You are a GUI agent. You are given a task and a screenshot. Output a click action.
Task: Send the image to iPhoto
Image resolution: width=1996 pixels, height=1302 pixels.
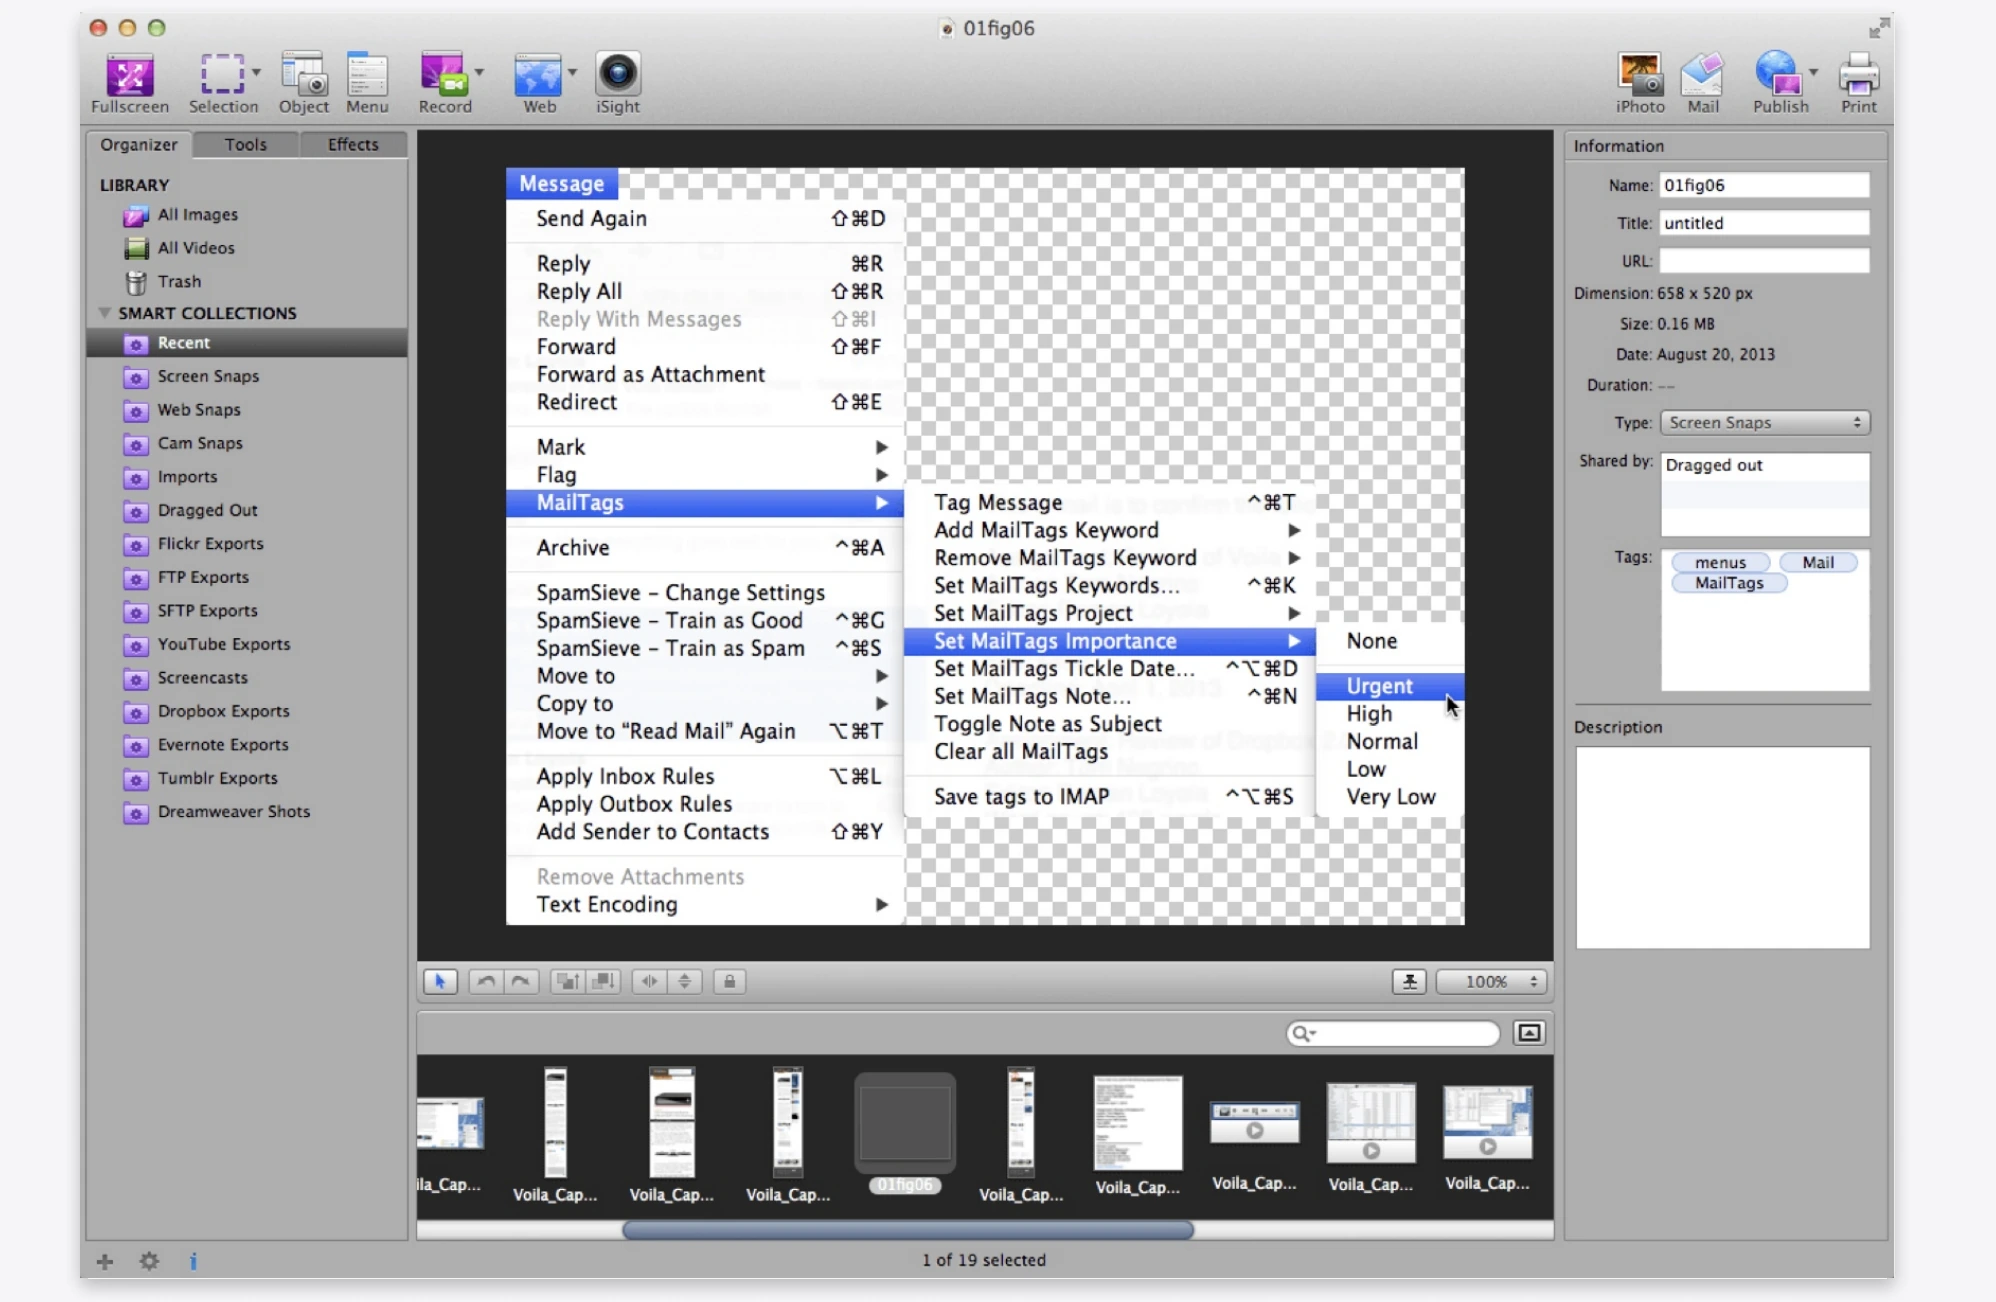pos(1640,83)
